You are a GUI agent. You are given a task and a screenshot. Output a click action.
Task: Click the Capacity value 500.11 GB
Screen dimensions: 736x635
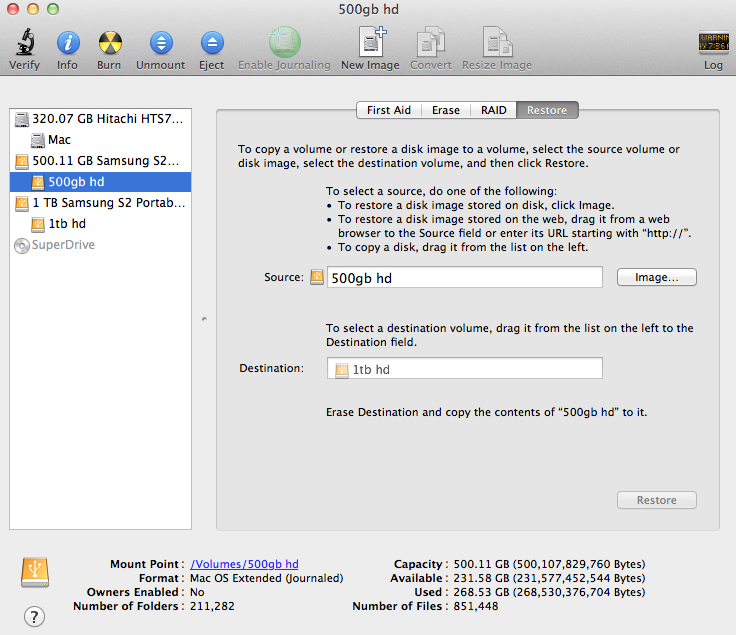pos(549,564)
